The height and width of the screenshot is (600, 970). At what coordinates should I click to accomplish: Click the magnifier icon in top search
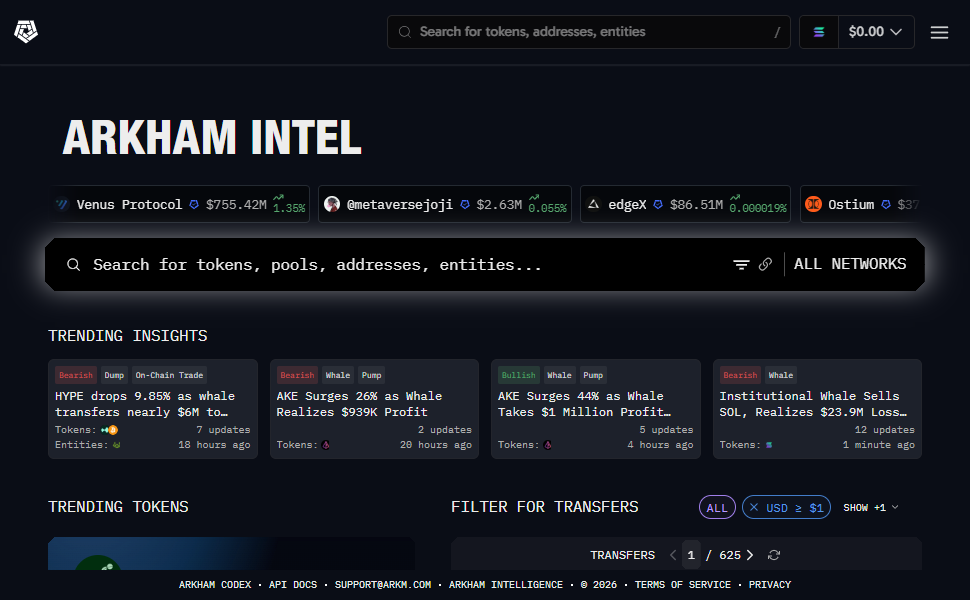click(x=405, y=32)
